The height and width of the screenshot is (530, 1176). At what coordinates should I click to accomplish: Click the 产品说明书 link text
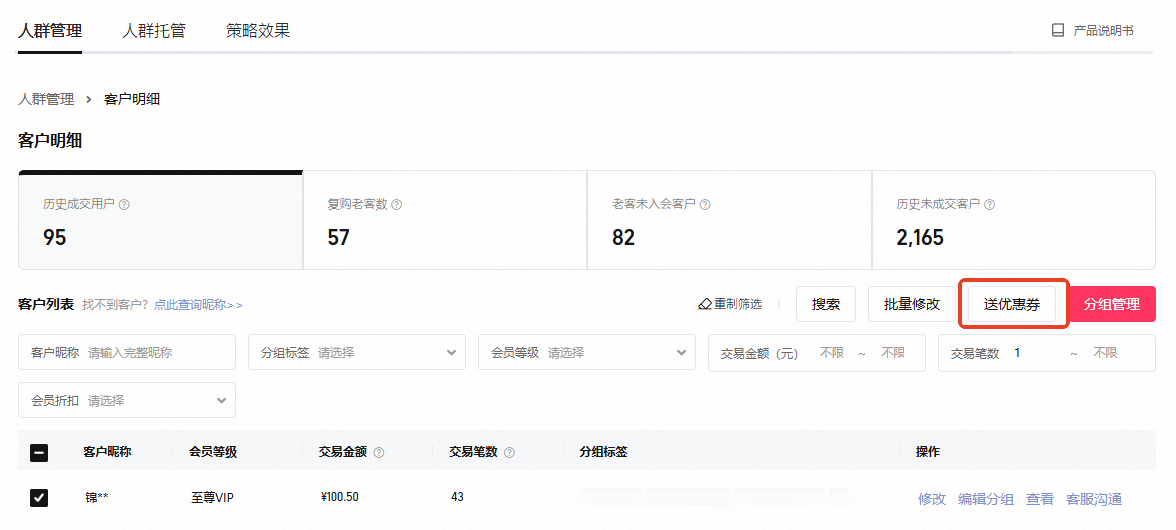click(x=1103, y=31)
